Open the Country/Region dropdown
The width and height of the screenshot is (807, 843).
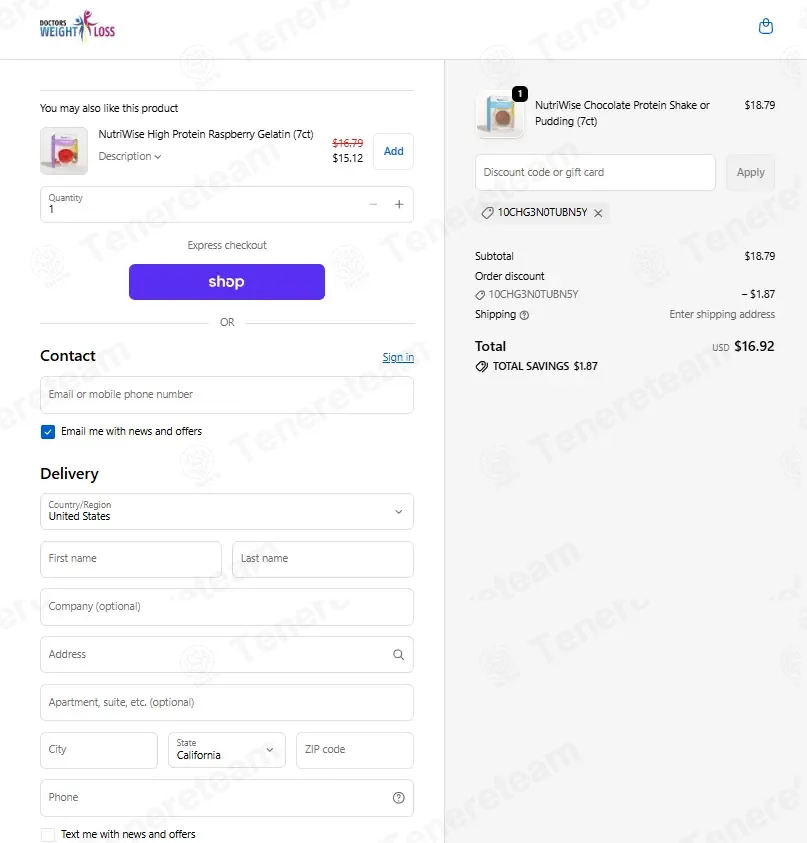227,511
